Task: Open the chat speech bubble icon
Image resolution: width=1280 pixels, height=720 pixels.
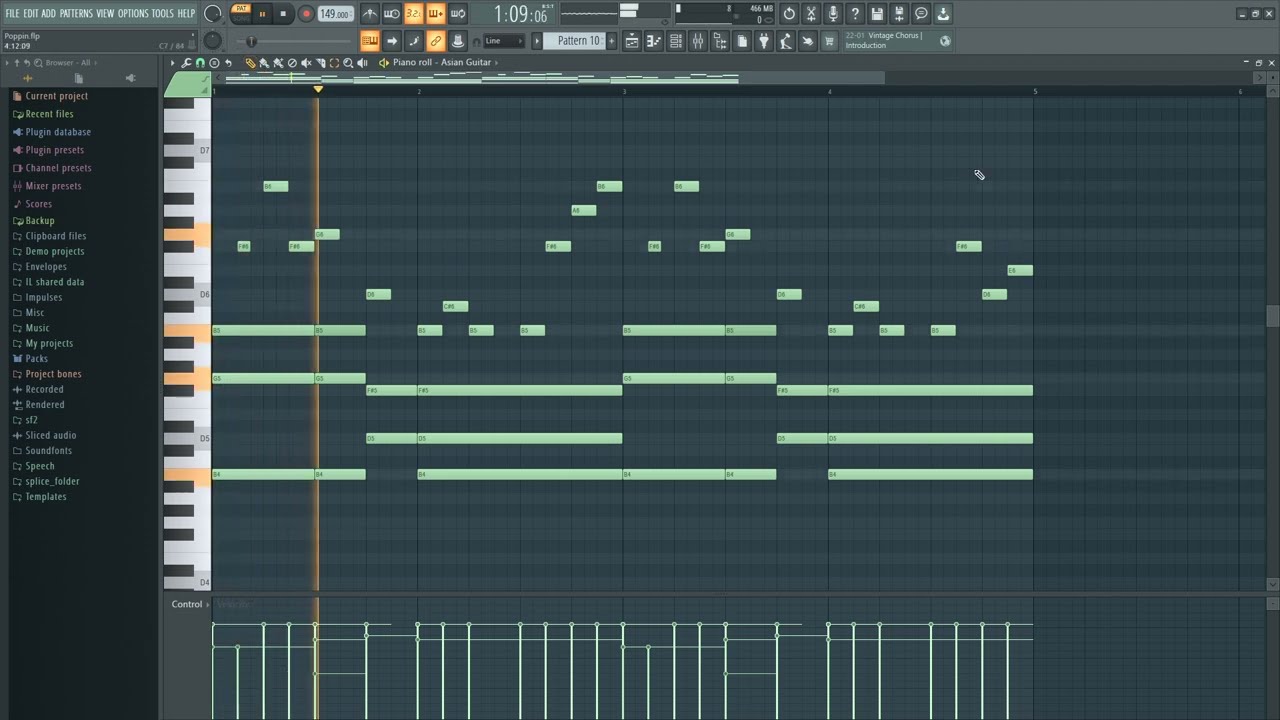Action: coord(921,14)
